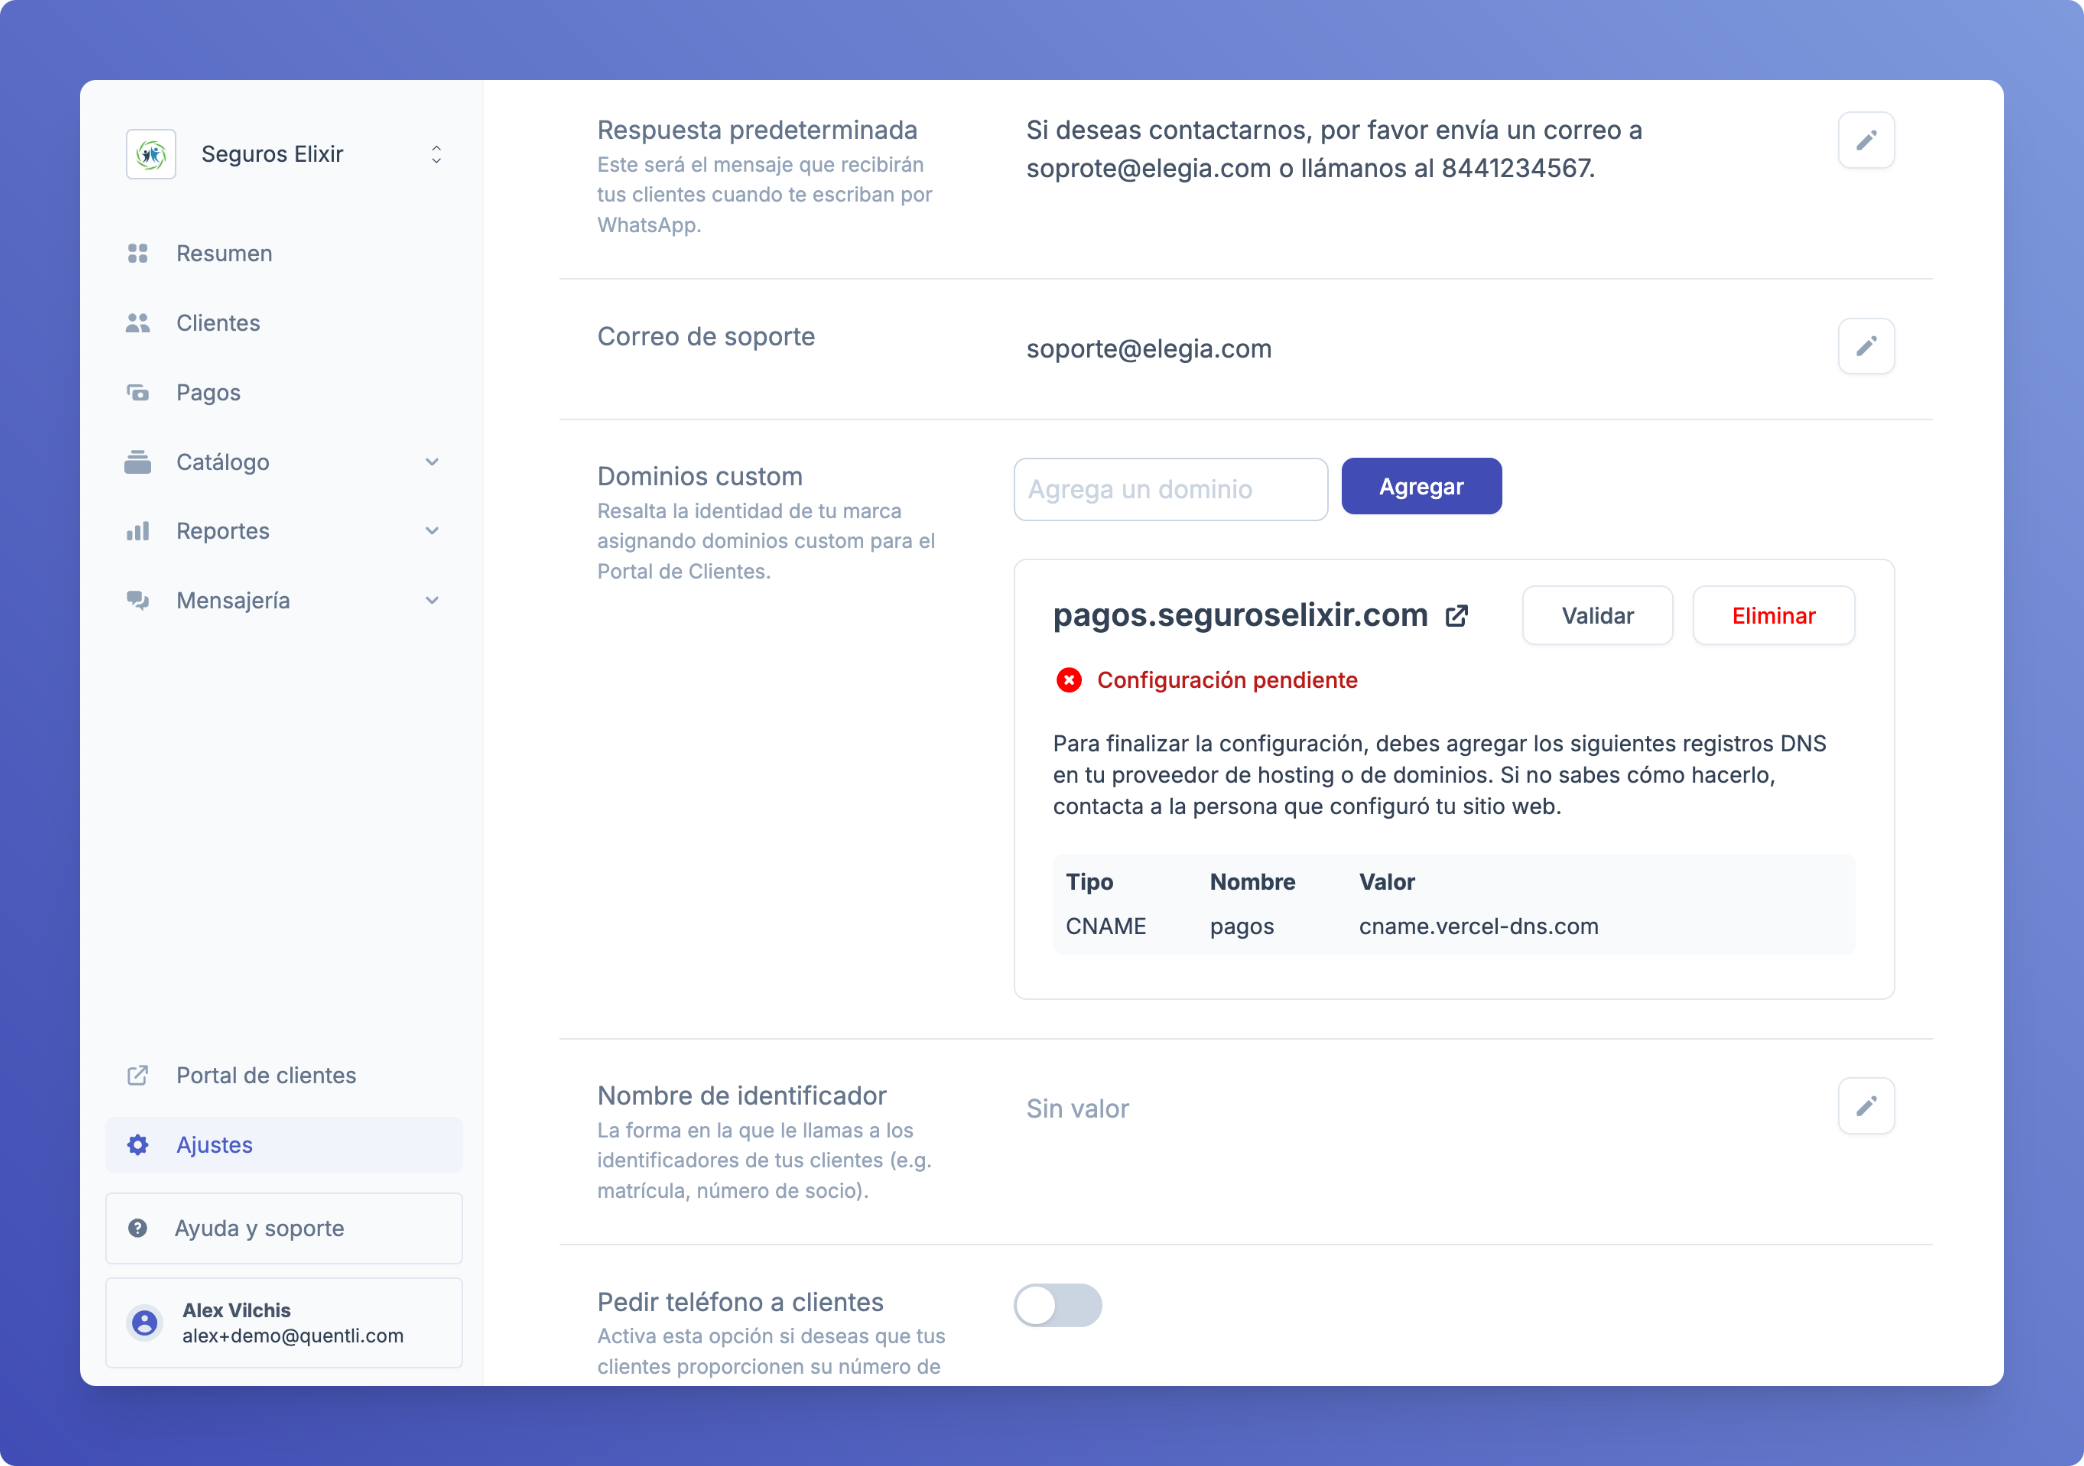
Task: Go to Clientes in the sidebar
Action: (217, 323)
